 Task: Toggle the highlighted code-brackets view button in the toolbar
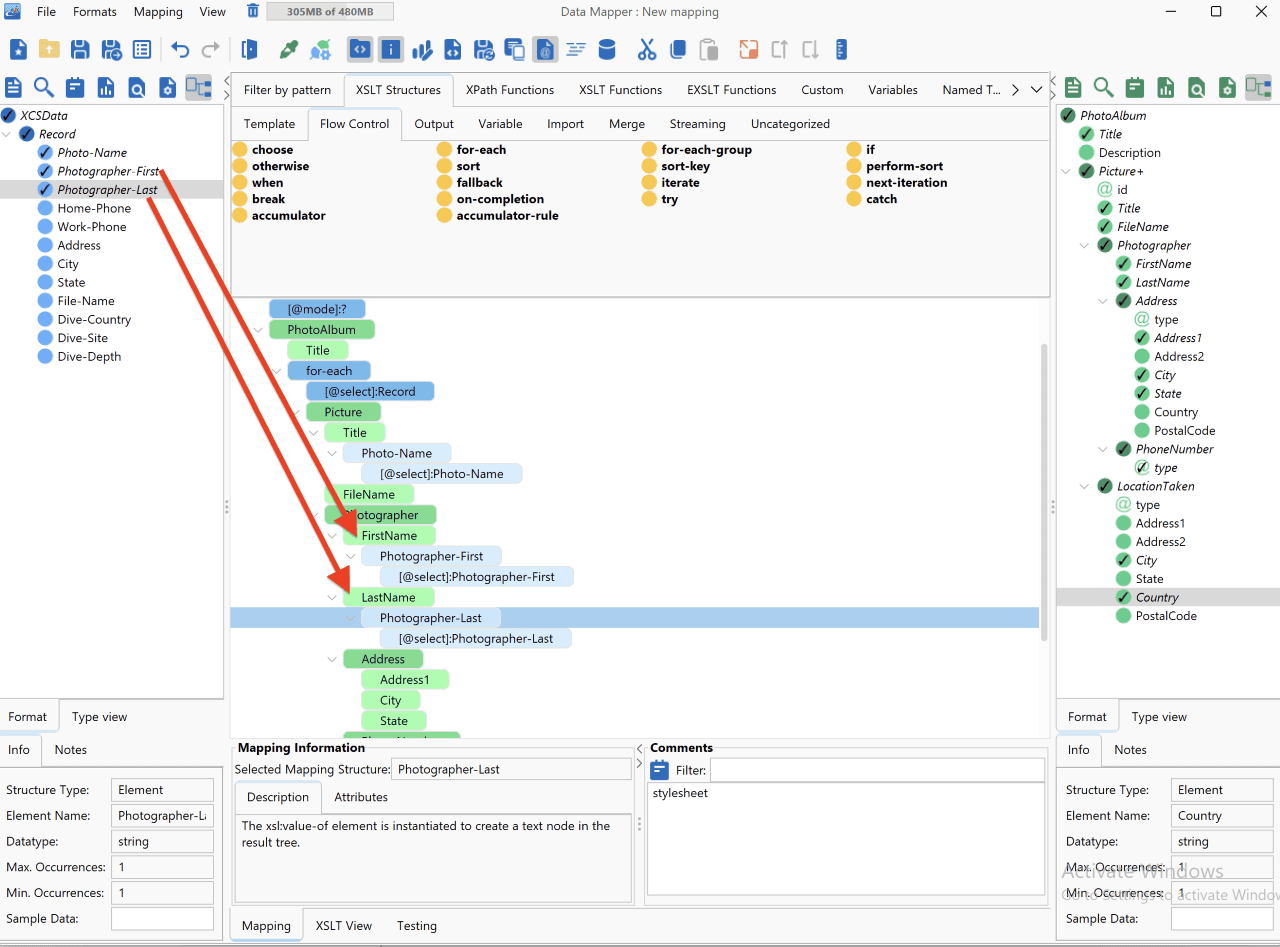click(x=360, y=49)
